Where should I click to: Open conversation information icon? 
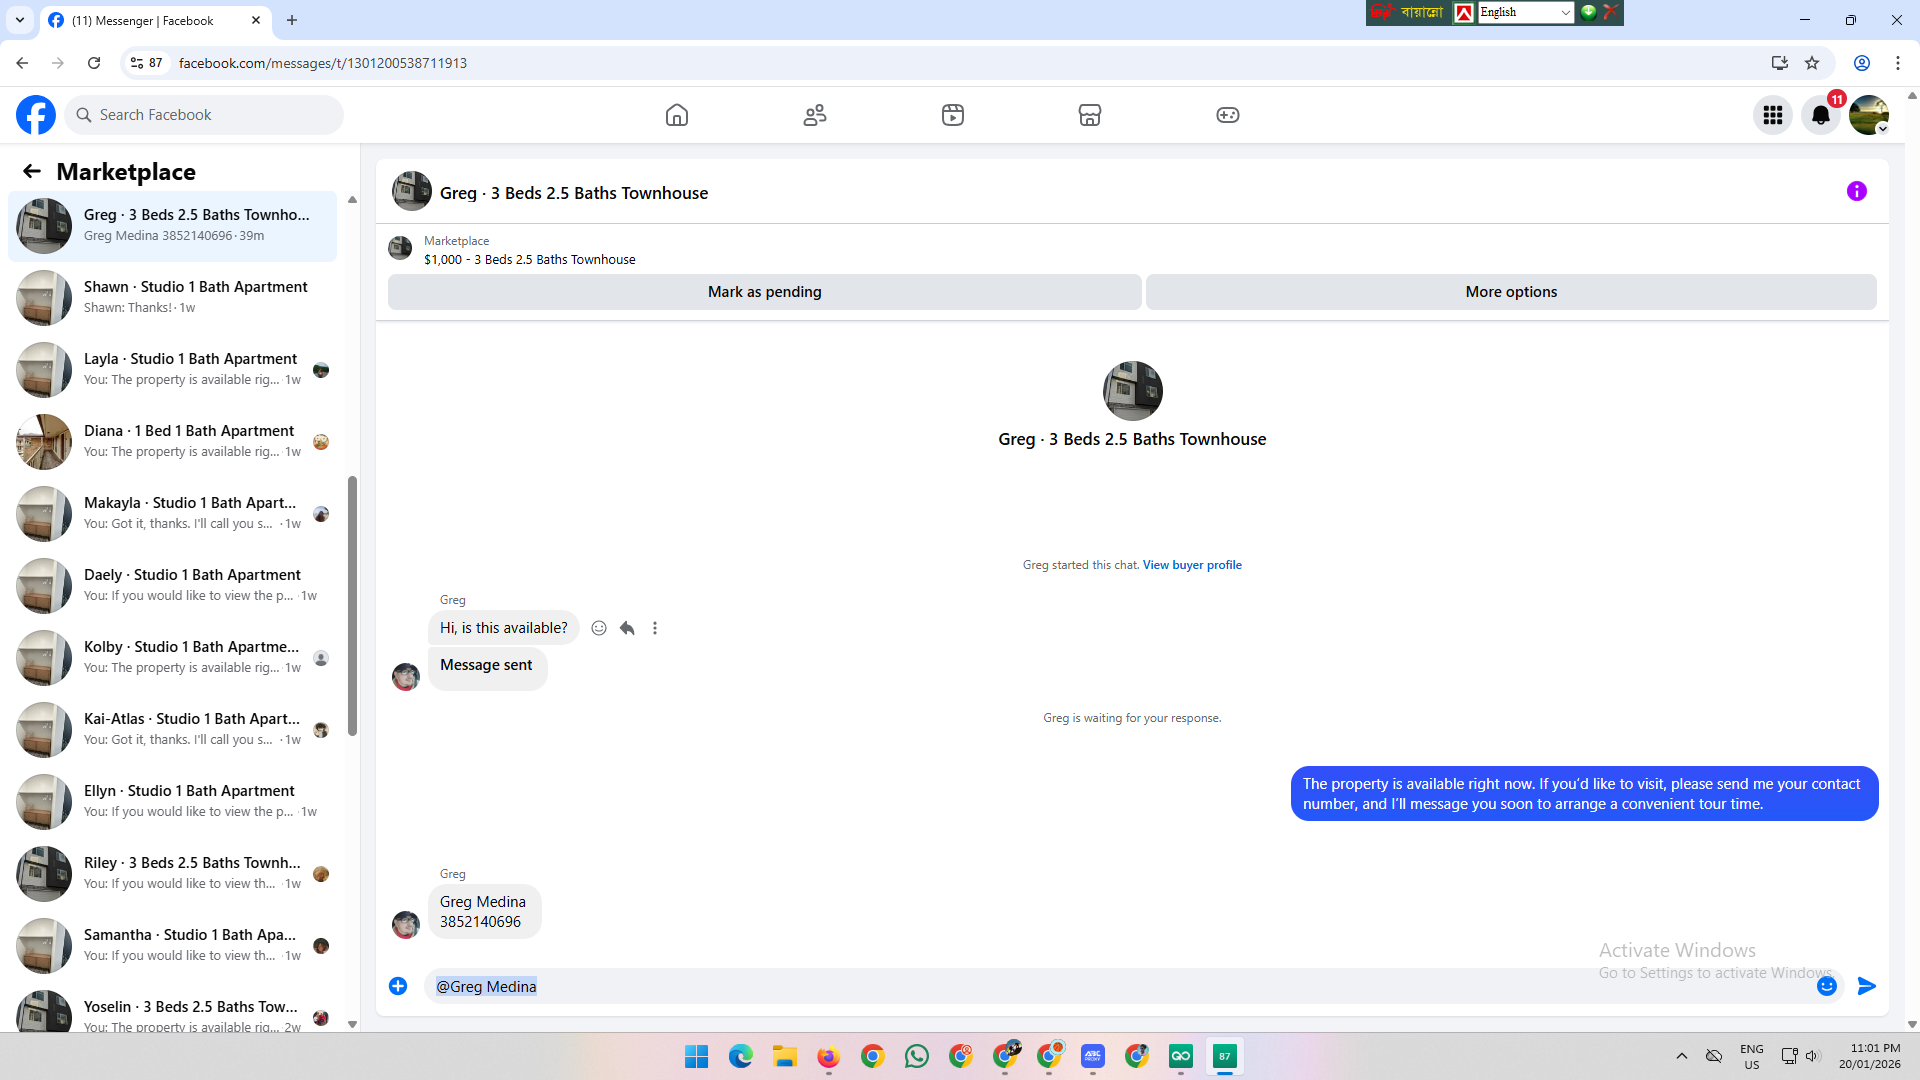1857,191
